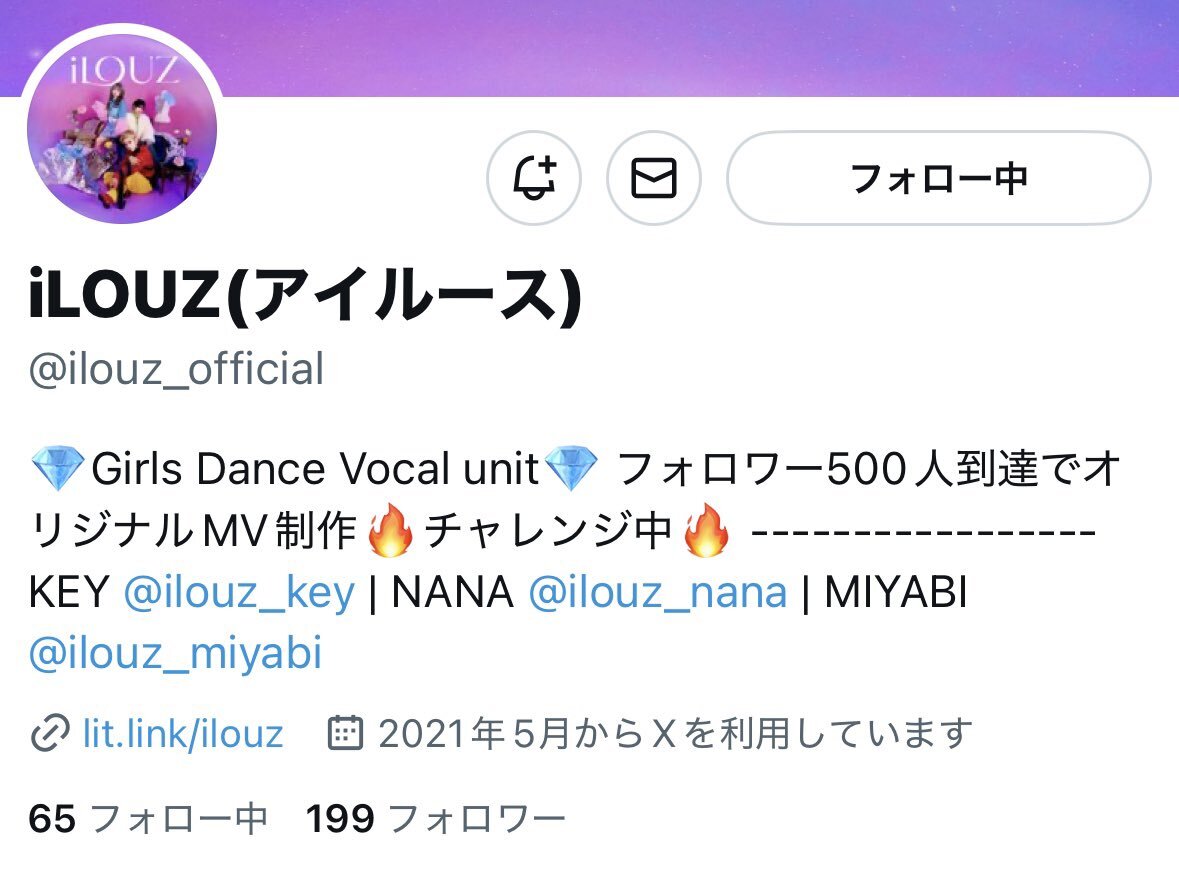Image resolution: width=1179 pixels, height=885 pixels.
Task: Click the fire emoji after チャレンジ中
Action: [705, 530]
